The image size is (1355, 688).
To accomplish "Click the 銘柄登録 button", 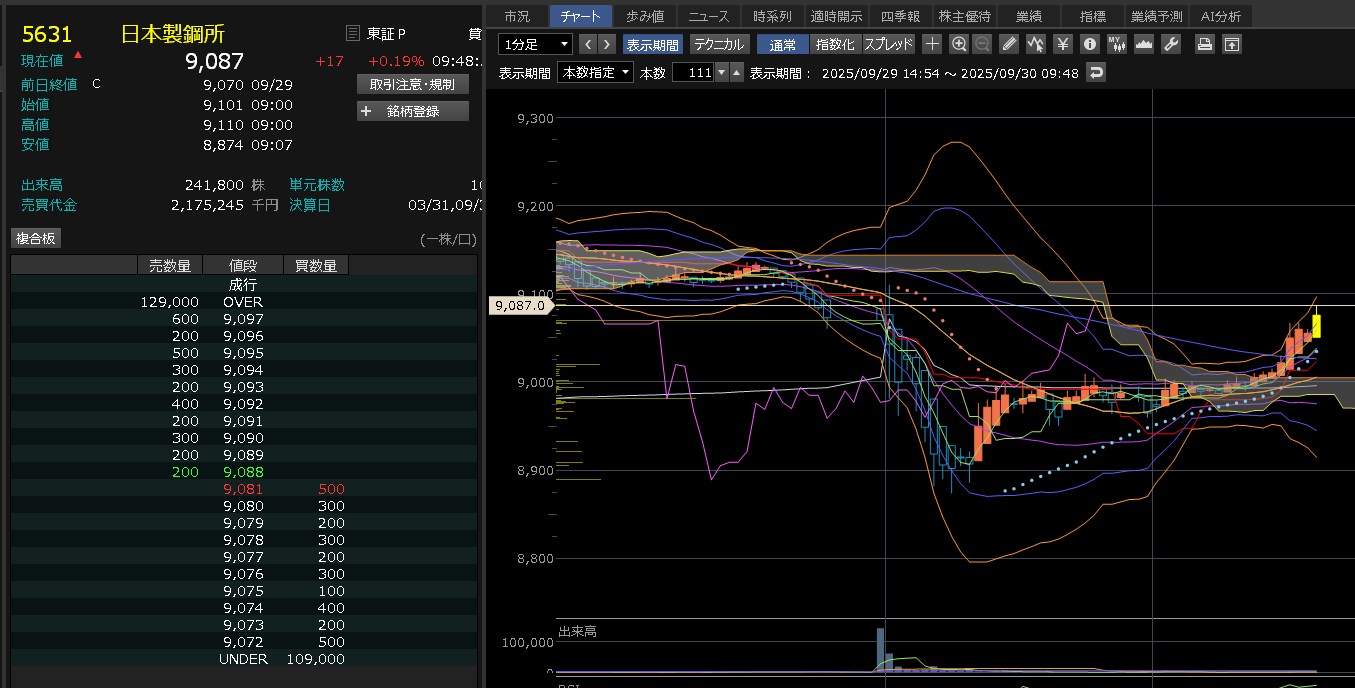I will tap(412, 111).
